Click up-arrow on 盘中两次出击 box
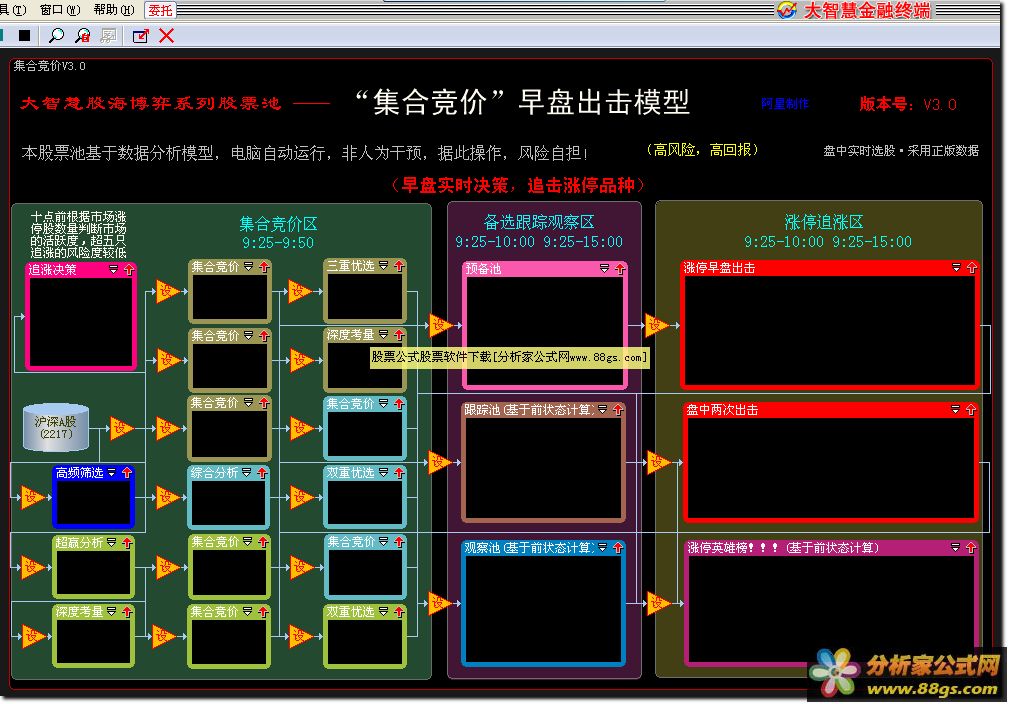The width and height of the screenshot is (1009, 704). point(971,410)
